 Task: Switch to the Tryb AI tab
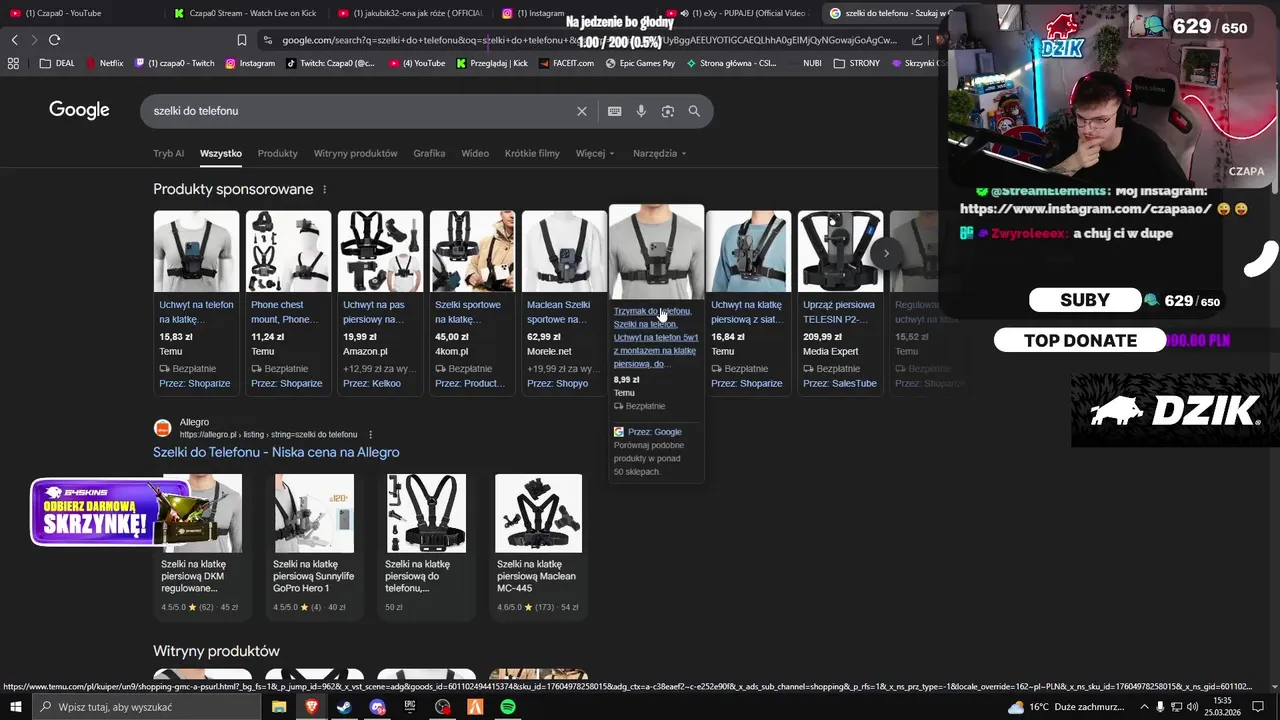coord(168,153)
